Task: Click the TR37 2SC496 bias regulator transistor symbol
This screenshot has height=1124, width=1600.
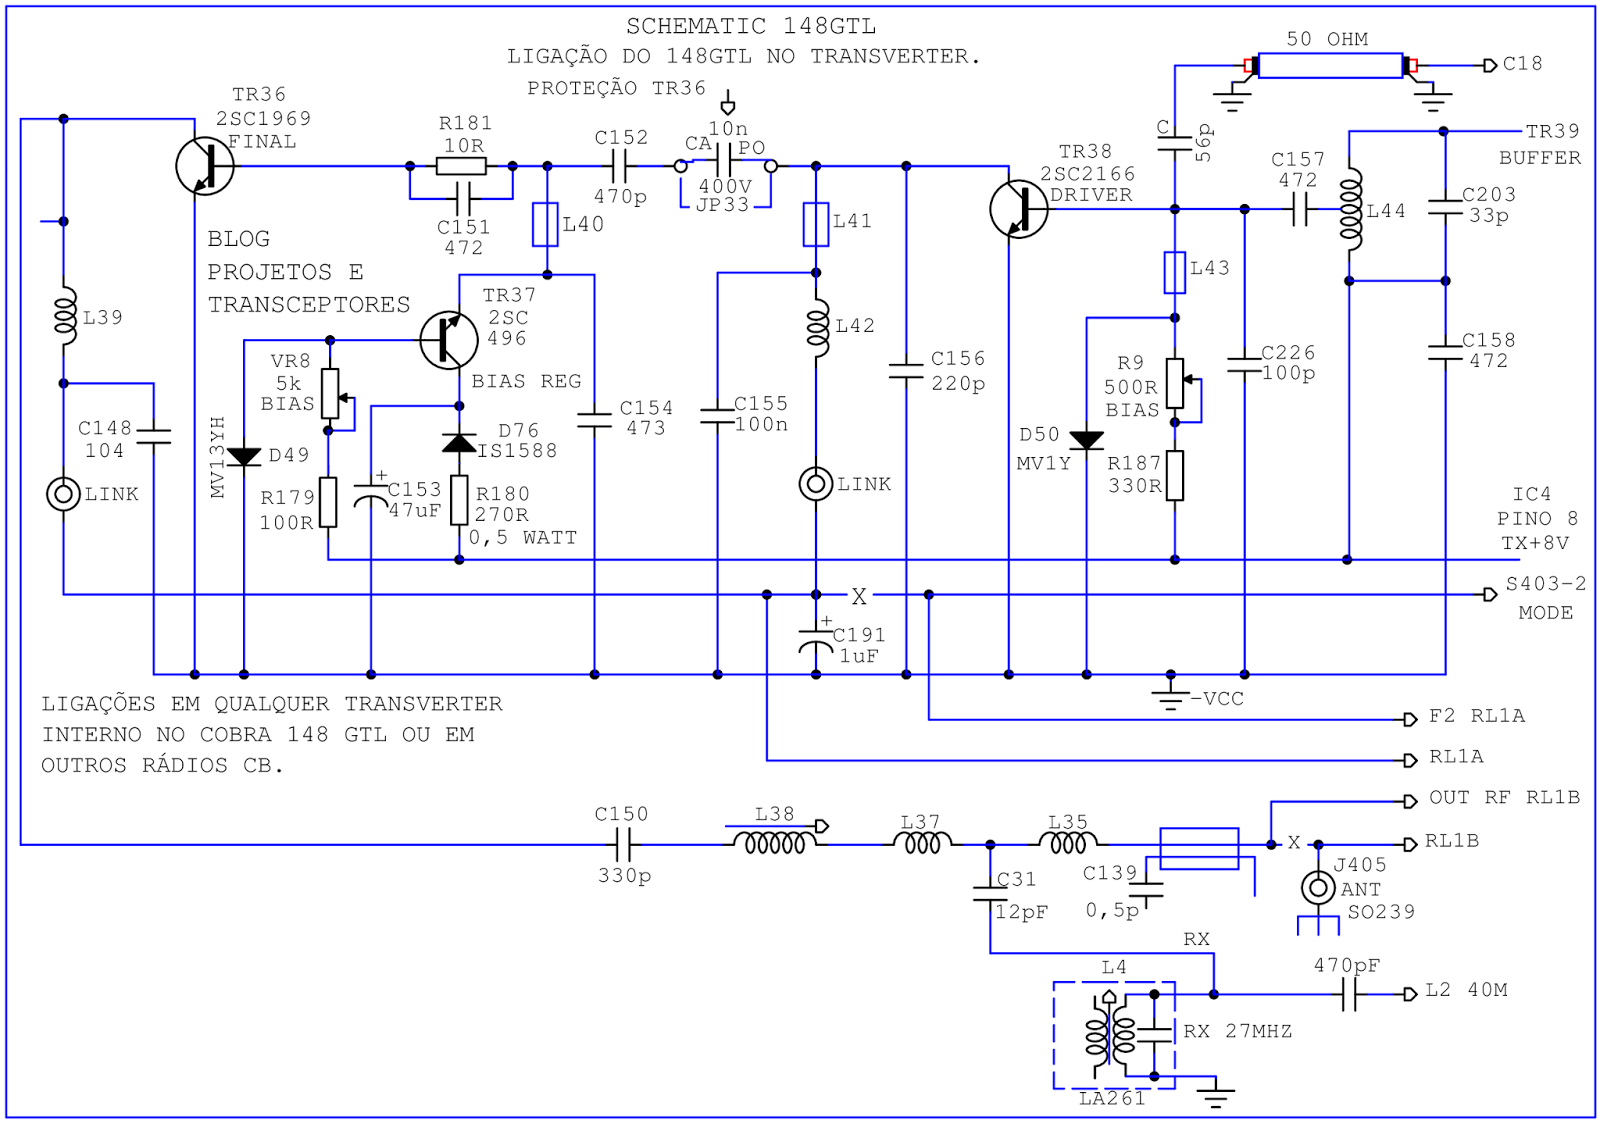Action: click(449, 340)
